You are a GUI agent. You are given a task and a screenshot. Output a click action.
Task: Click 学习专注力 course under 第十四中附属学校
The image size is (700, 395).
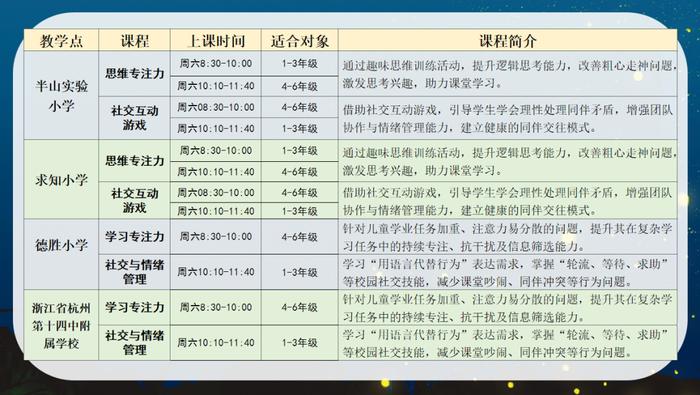point(134,308)
